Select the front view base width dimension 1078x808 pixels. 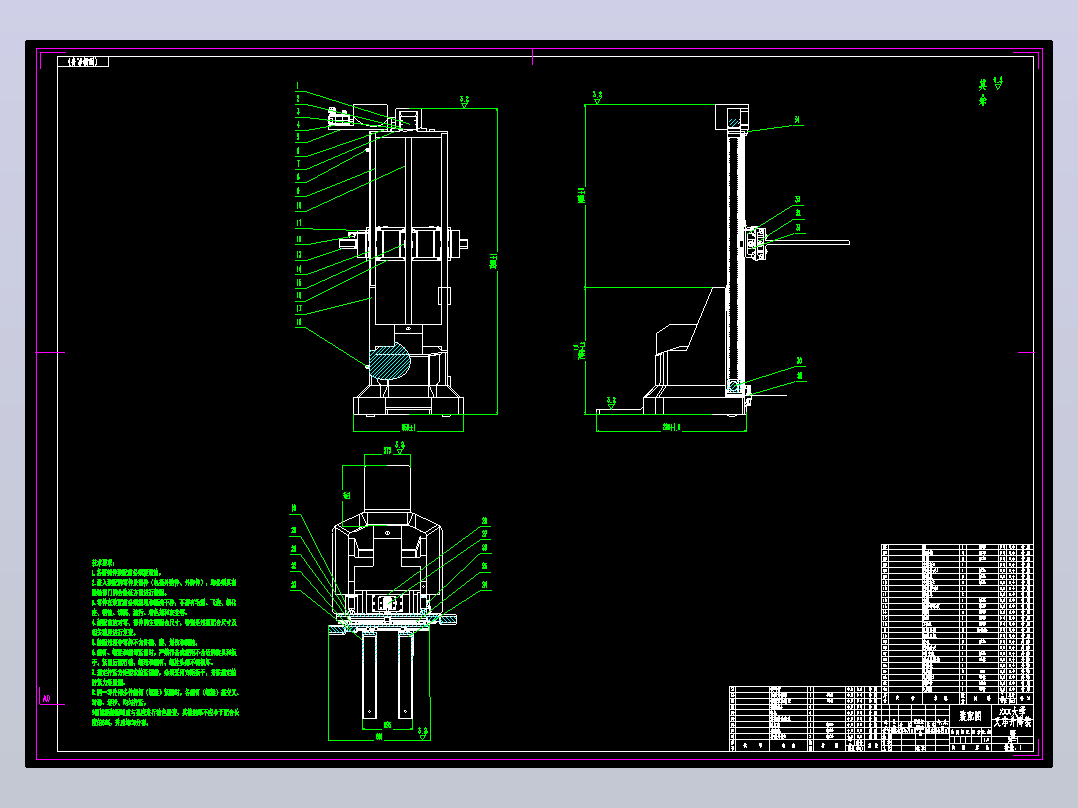tap(408, 428)
